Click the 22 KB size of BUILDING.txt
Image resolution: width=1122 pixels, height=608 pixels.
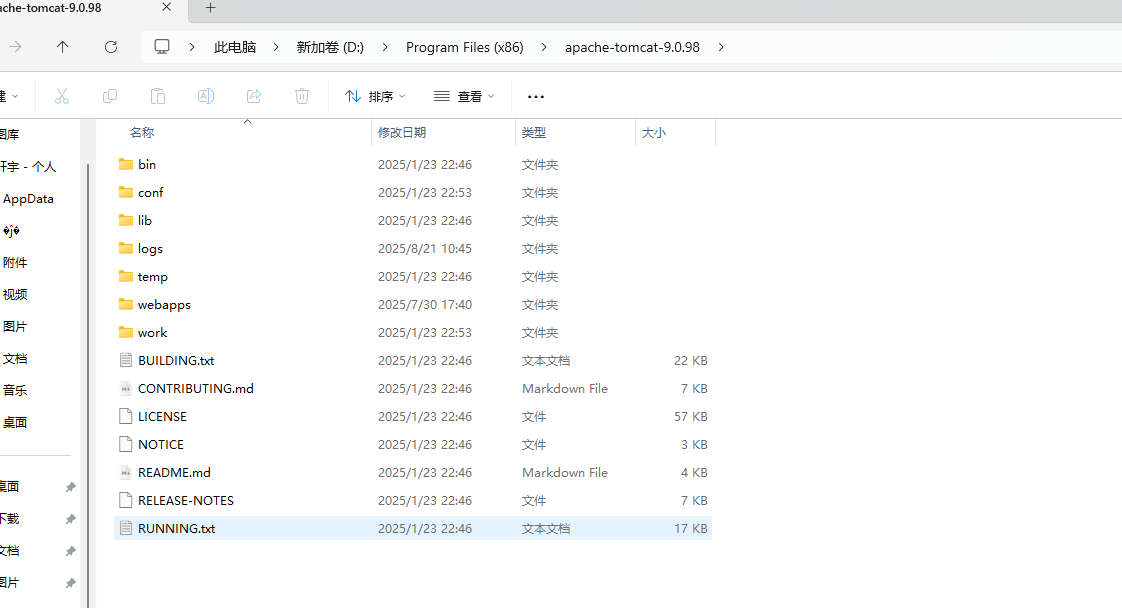coord(691,361)
